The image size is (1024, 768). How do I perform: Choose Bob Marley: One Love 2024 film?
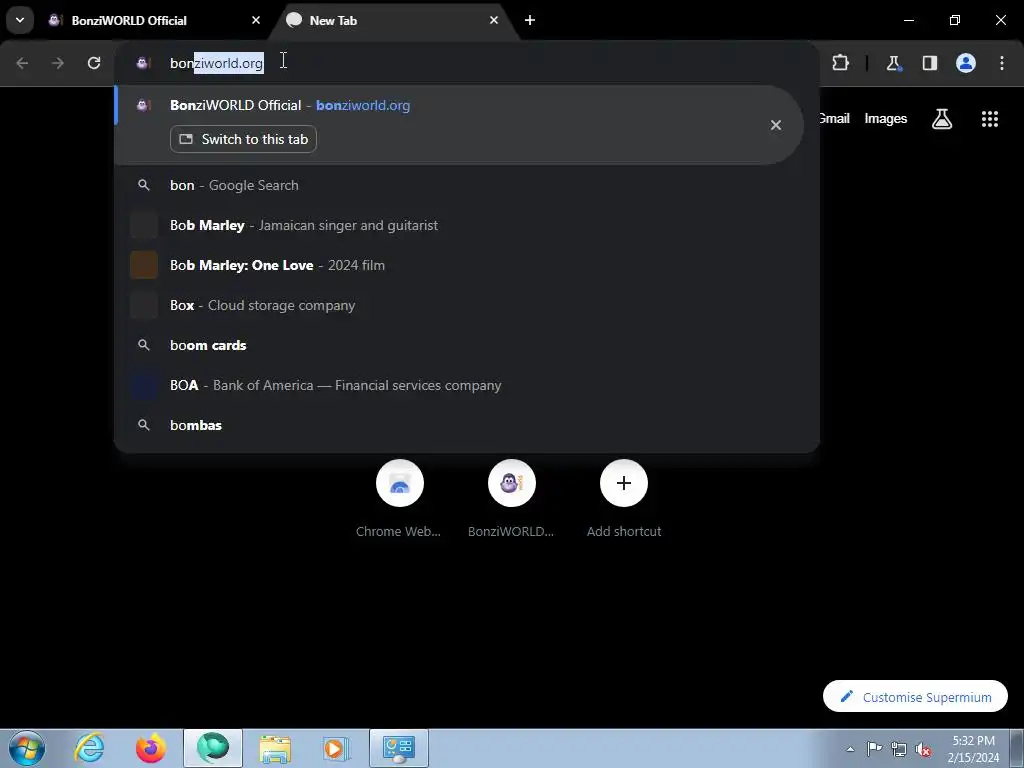466,265
